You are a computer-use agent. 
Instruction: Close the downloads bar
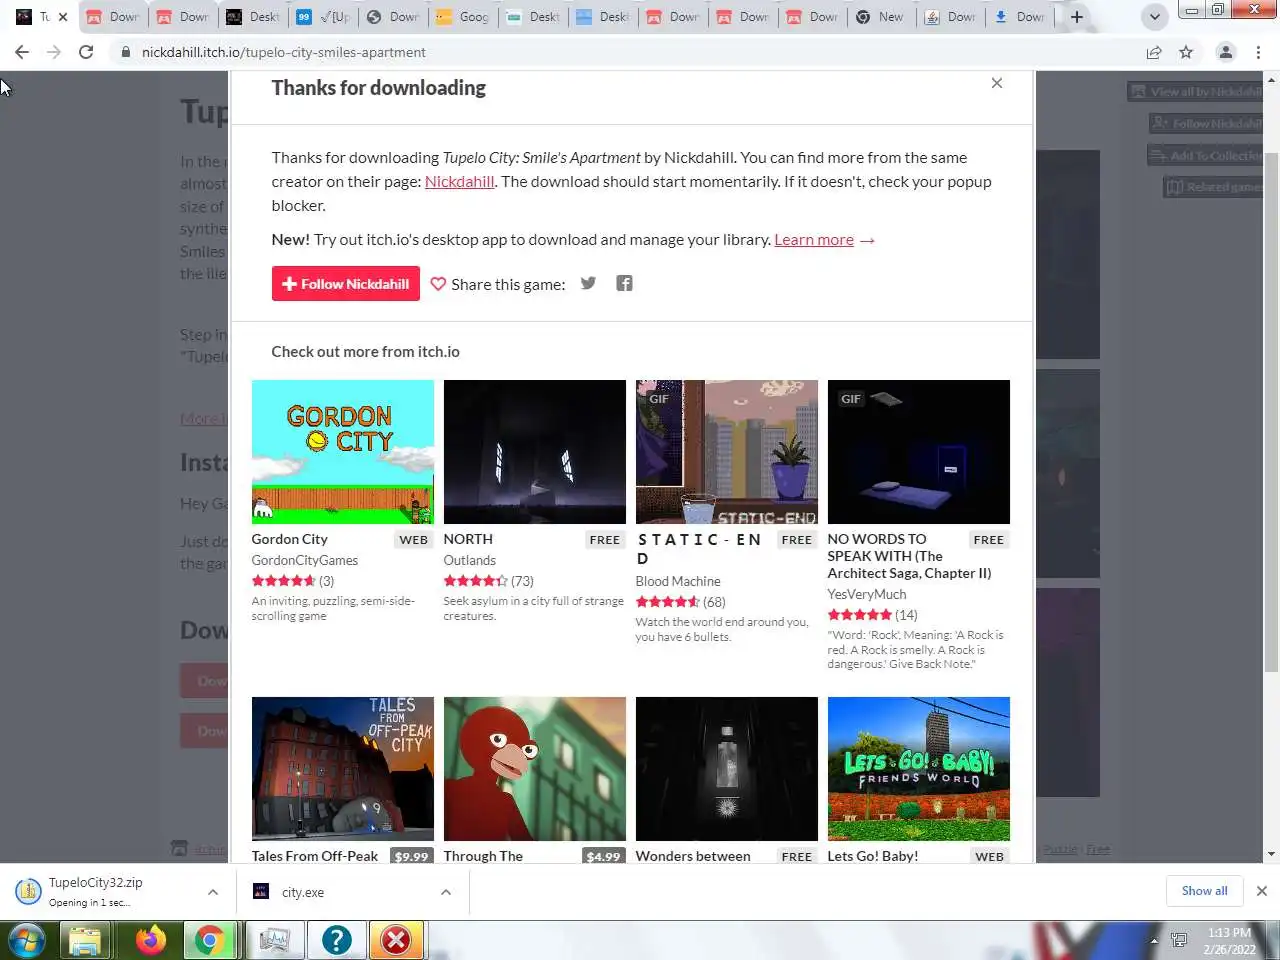[x=1262, y=891]
